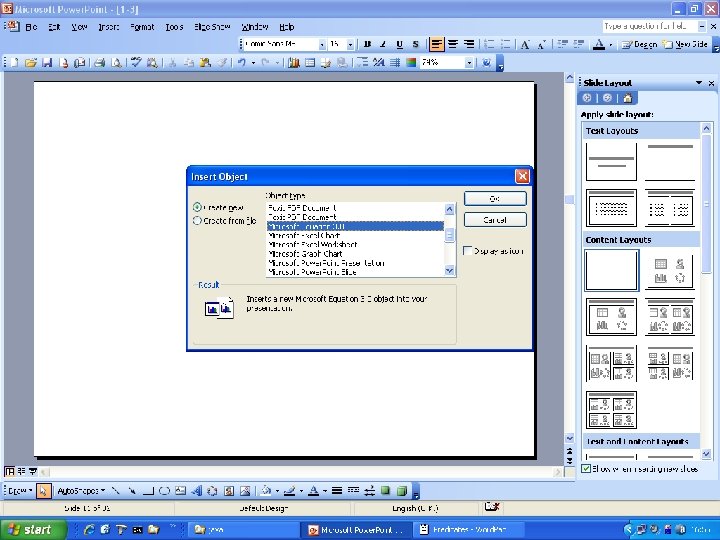Save the presentation with the floppy icon
The height and width of the screenshot is (540, 720).
(x=46, y=62)
